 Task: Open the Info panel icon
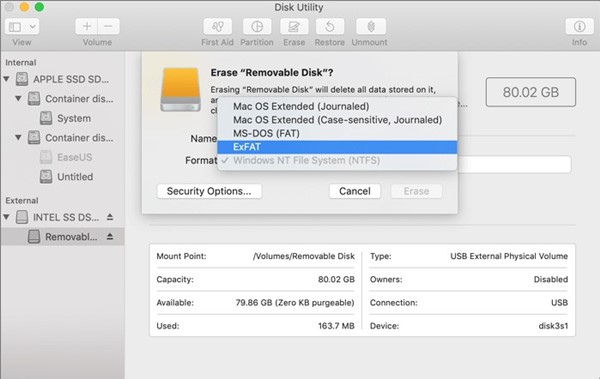[579, 27]
